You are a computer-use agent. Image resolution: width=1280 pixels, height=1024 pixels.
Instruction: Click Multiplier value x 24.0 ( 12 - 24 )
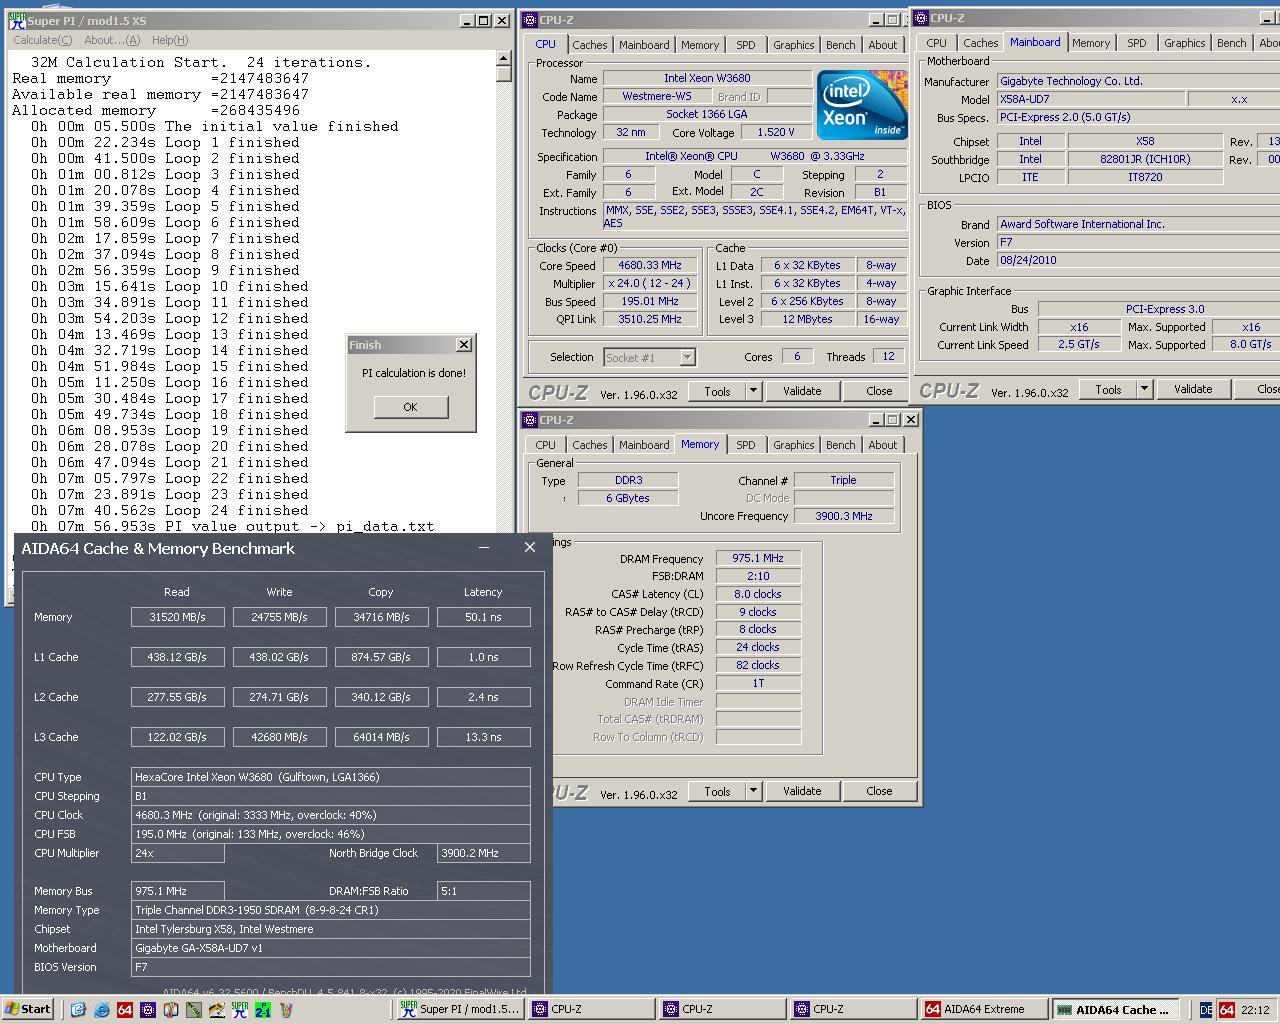point(651,283)
